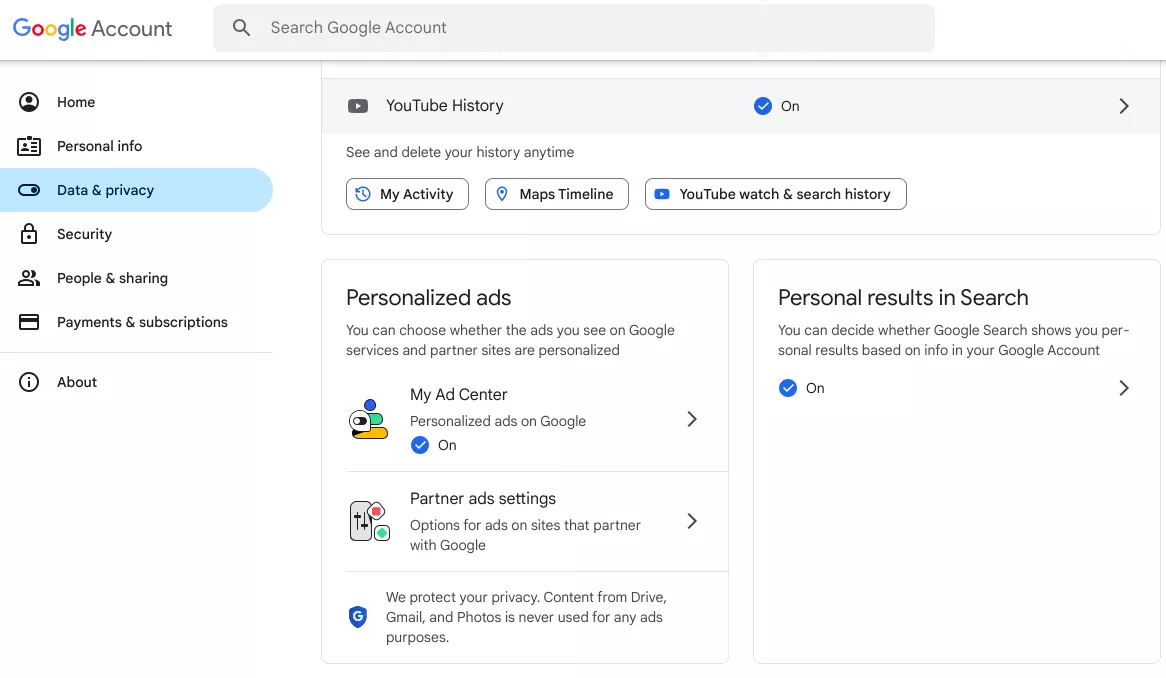The width and height of the screenshot is (1166, 678).
Task: Click the Payments card icon in sidebar
Action: 29,322
